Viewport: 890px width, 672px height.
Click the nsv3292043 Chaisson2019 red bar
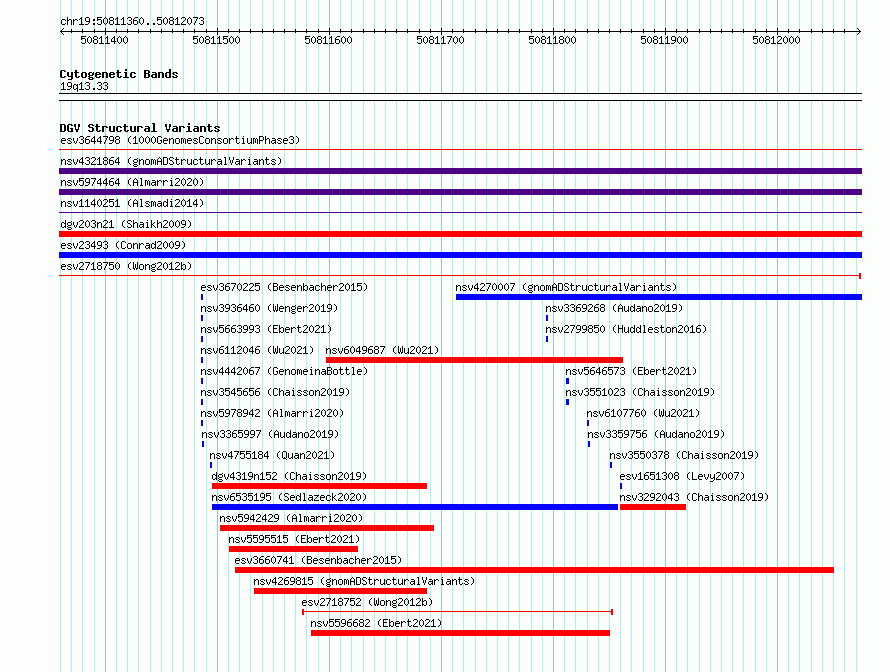(x=653, y=507)
